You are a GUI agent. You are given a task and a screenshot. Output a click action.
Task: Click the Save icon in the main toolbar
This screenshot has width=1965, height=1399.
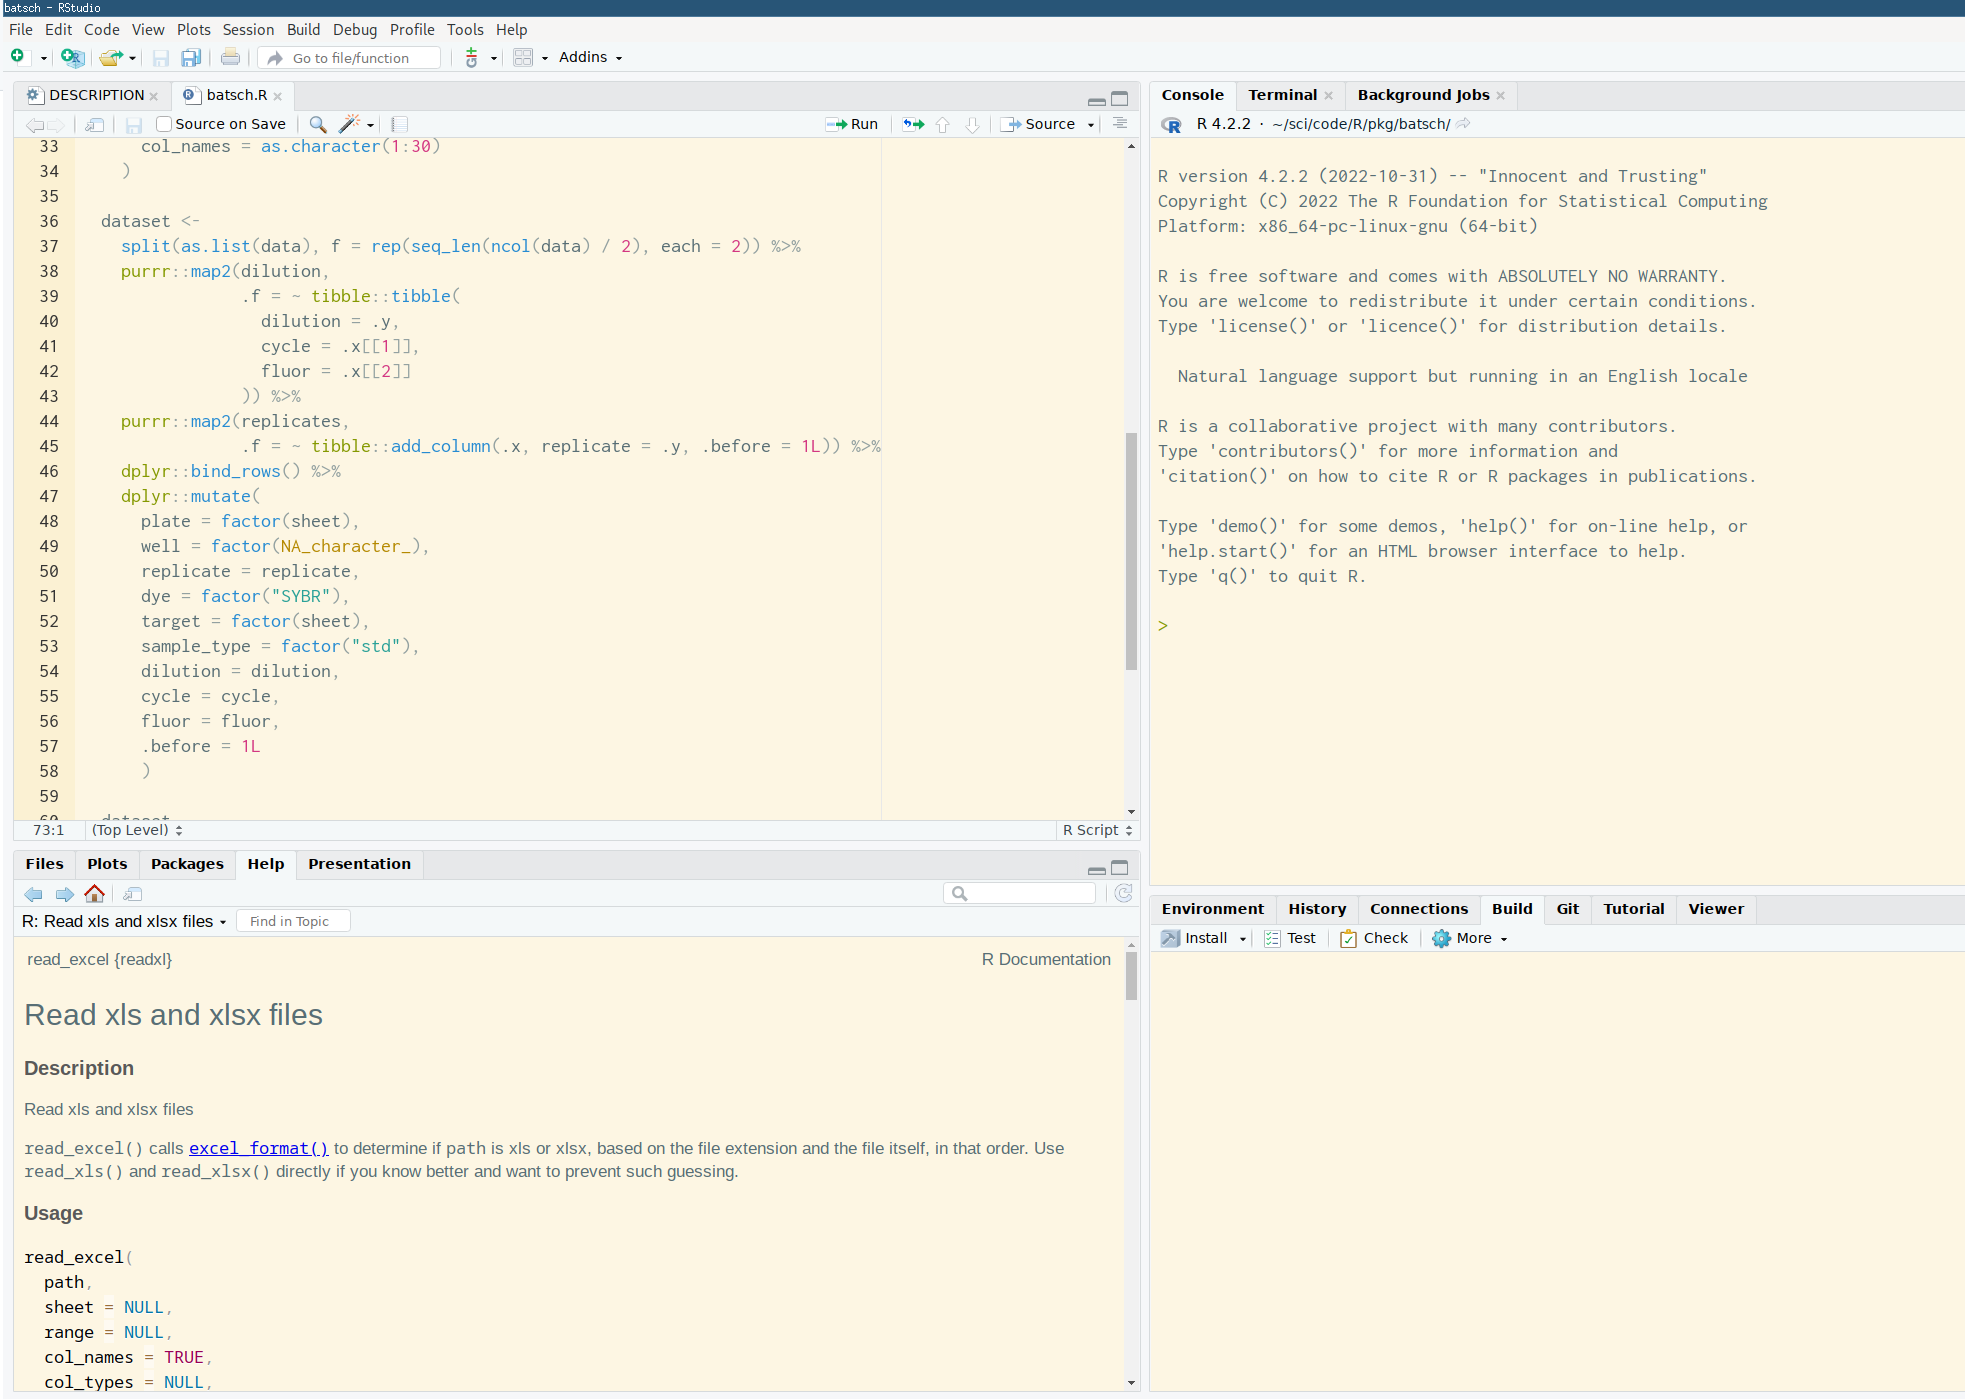tap(160, 57)
